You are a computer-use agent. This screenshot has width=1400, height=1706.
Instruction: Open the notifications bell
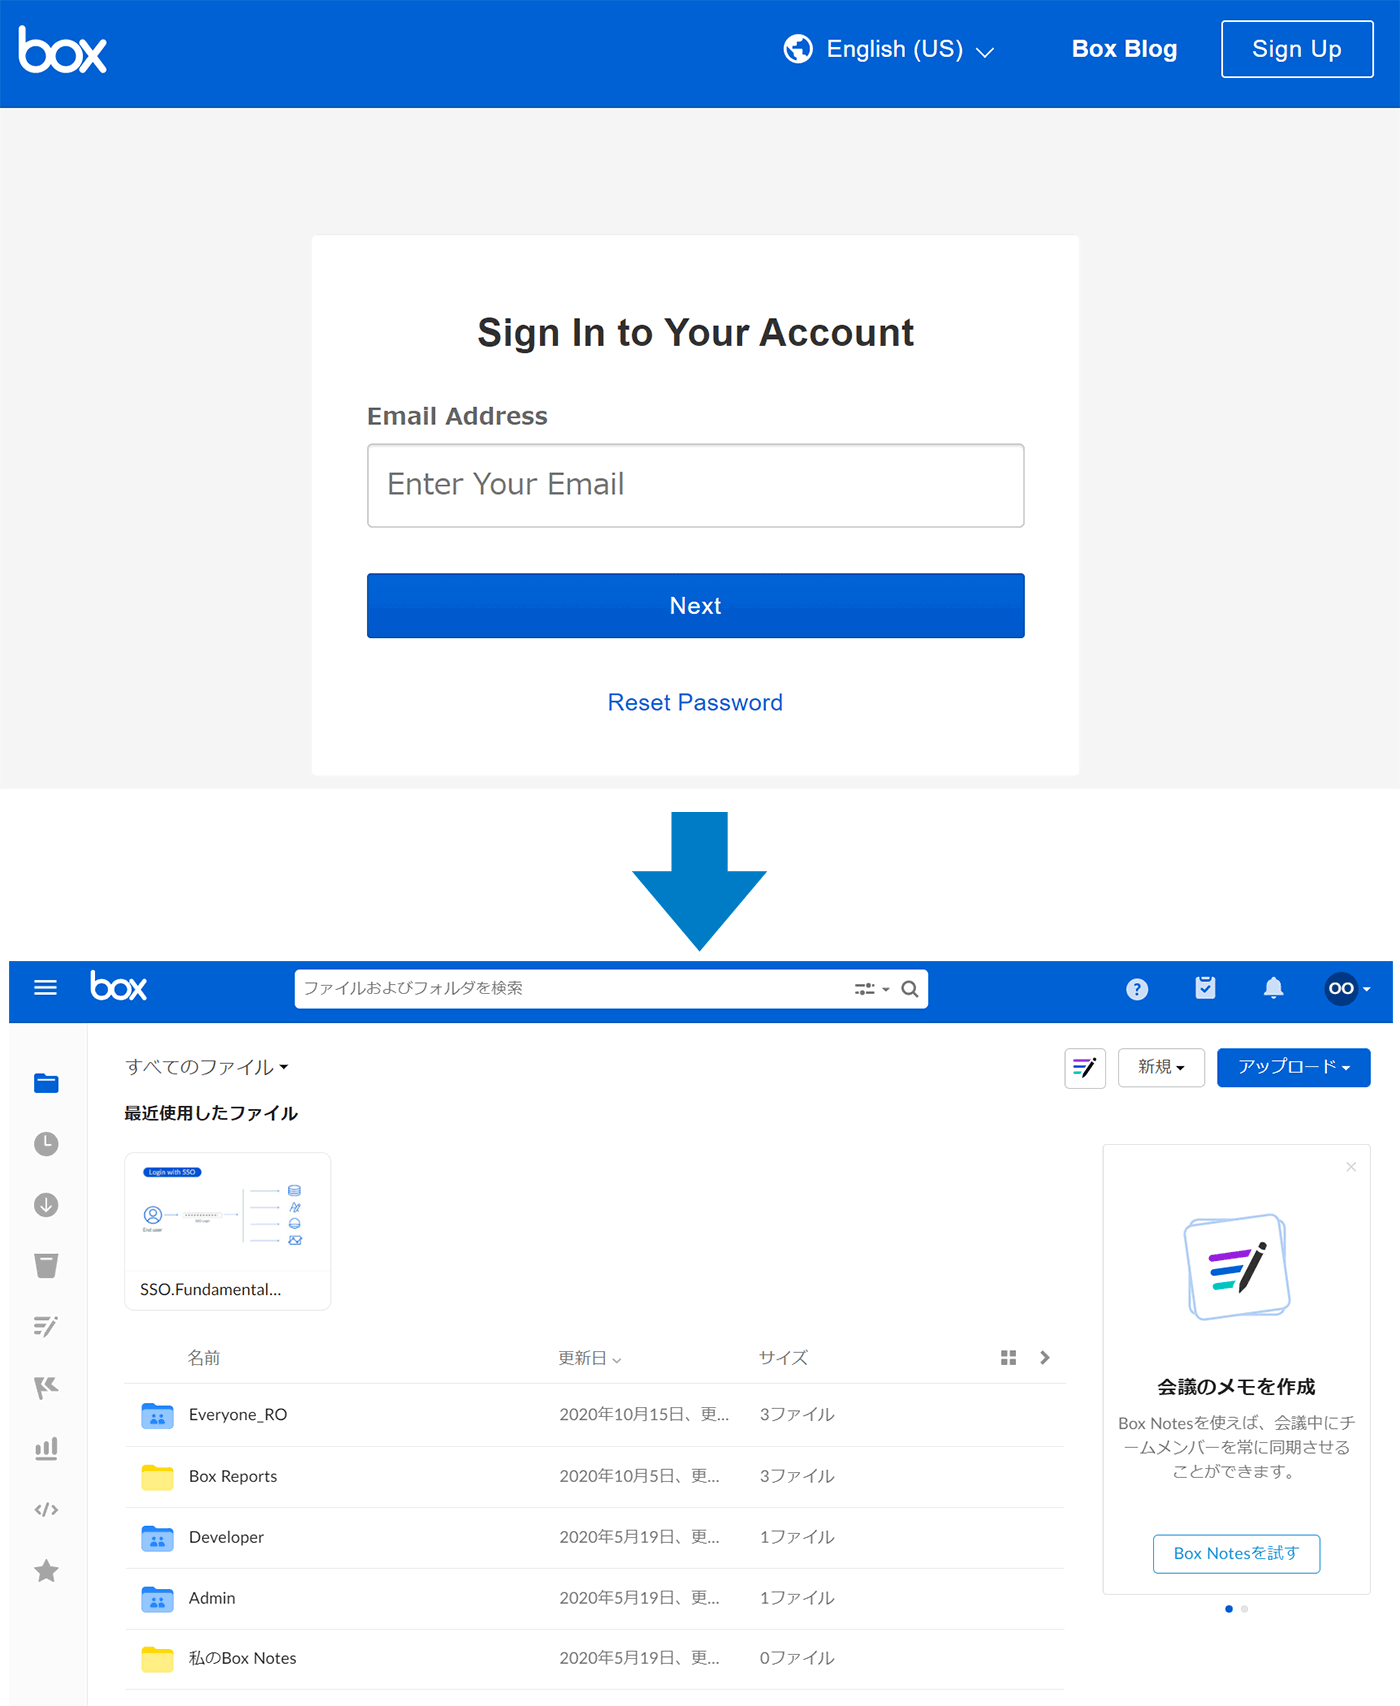tap(1273, 988)
